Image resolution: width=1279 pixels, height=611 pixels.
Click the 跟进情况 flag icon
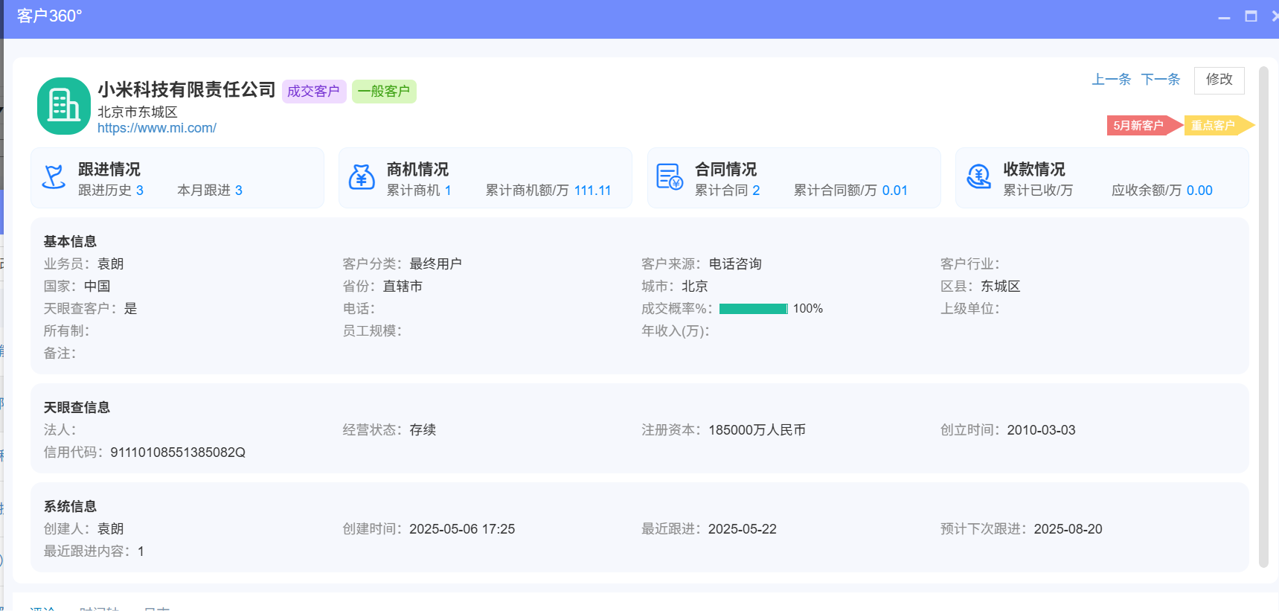click(53, 176)
